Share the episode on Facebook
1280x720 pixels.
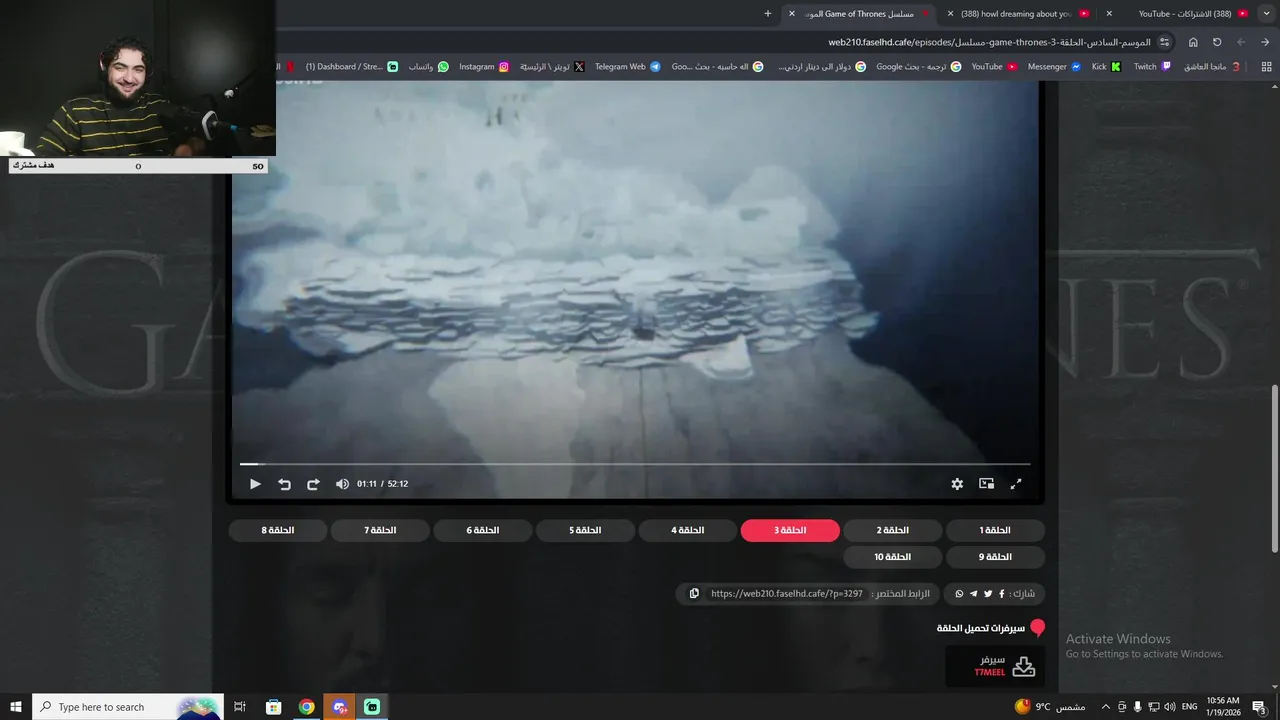click(1002, 594)
